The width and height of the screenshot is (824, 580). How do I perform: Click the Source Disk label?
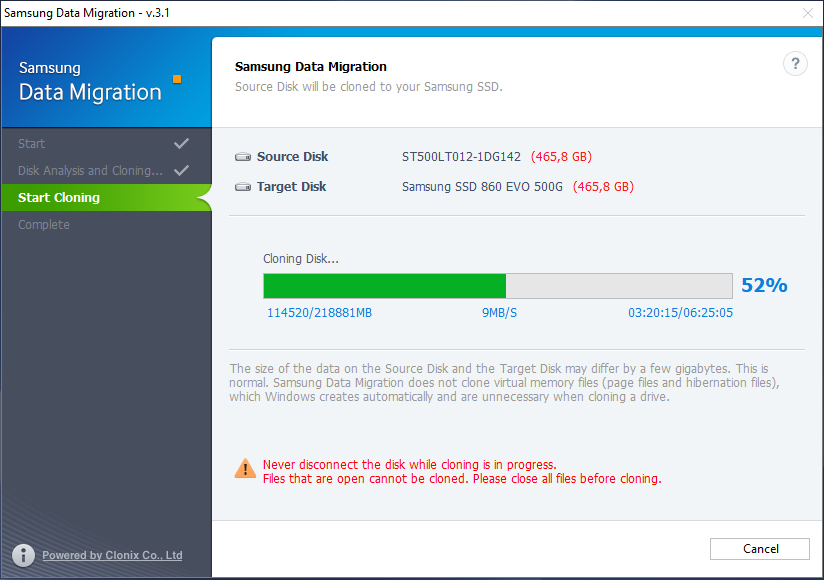click(x=292, y=157)
